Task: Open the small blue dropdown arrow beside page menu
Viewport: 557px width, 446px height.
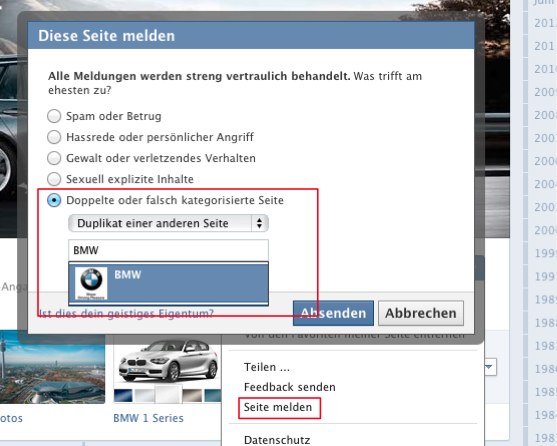Action: (490, 367)
